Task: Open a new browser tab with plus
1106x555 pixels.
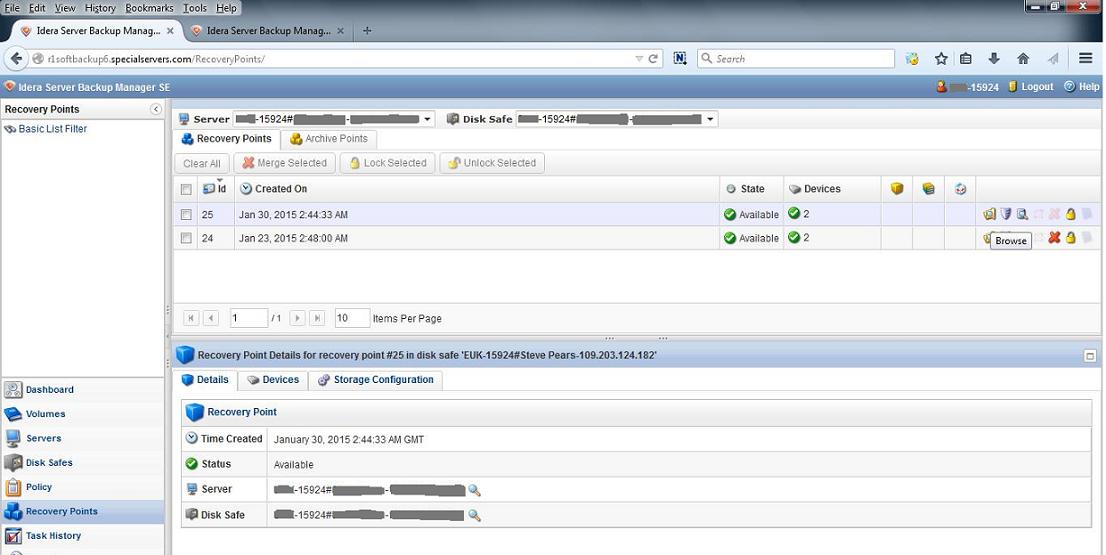Action: [367, 30]
